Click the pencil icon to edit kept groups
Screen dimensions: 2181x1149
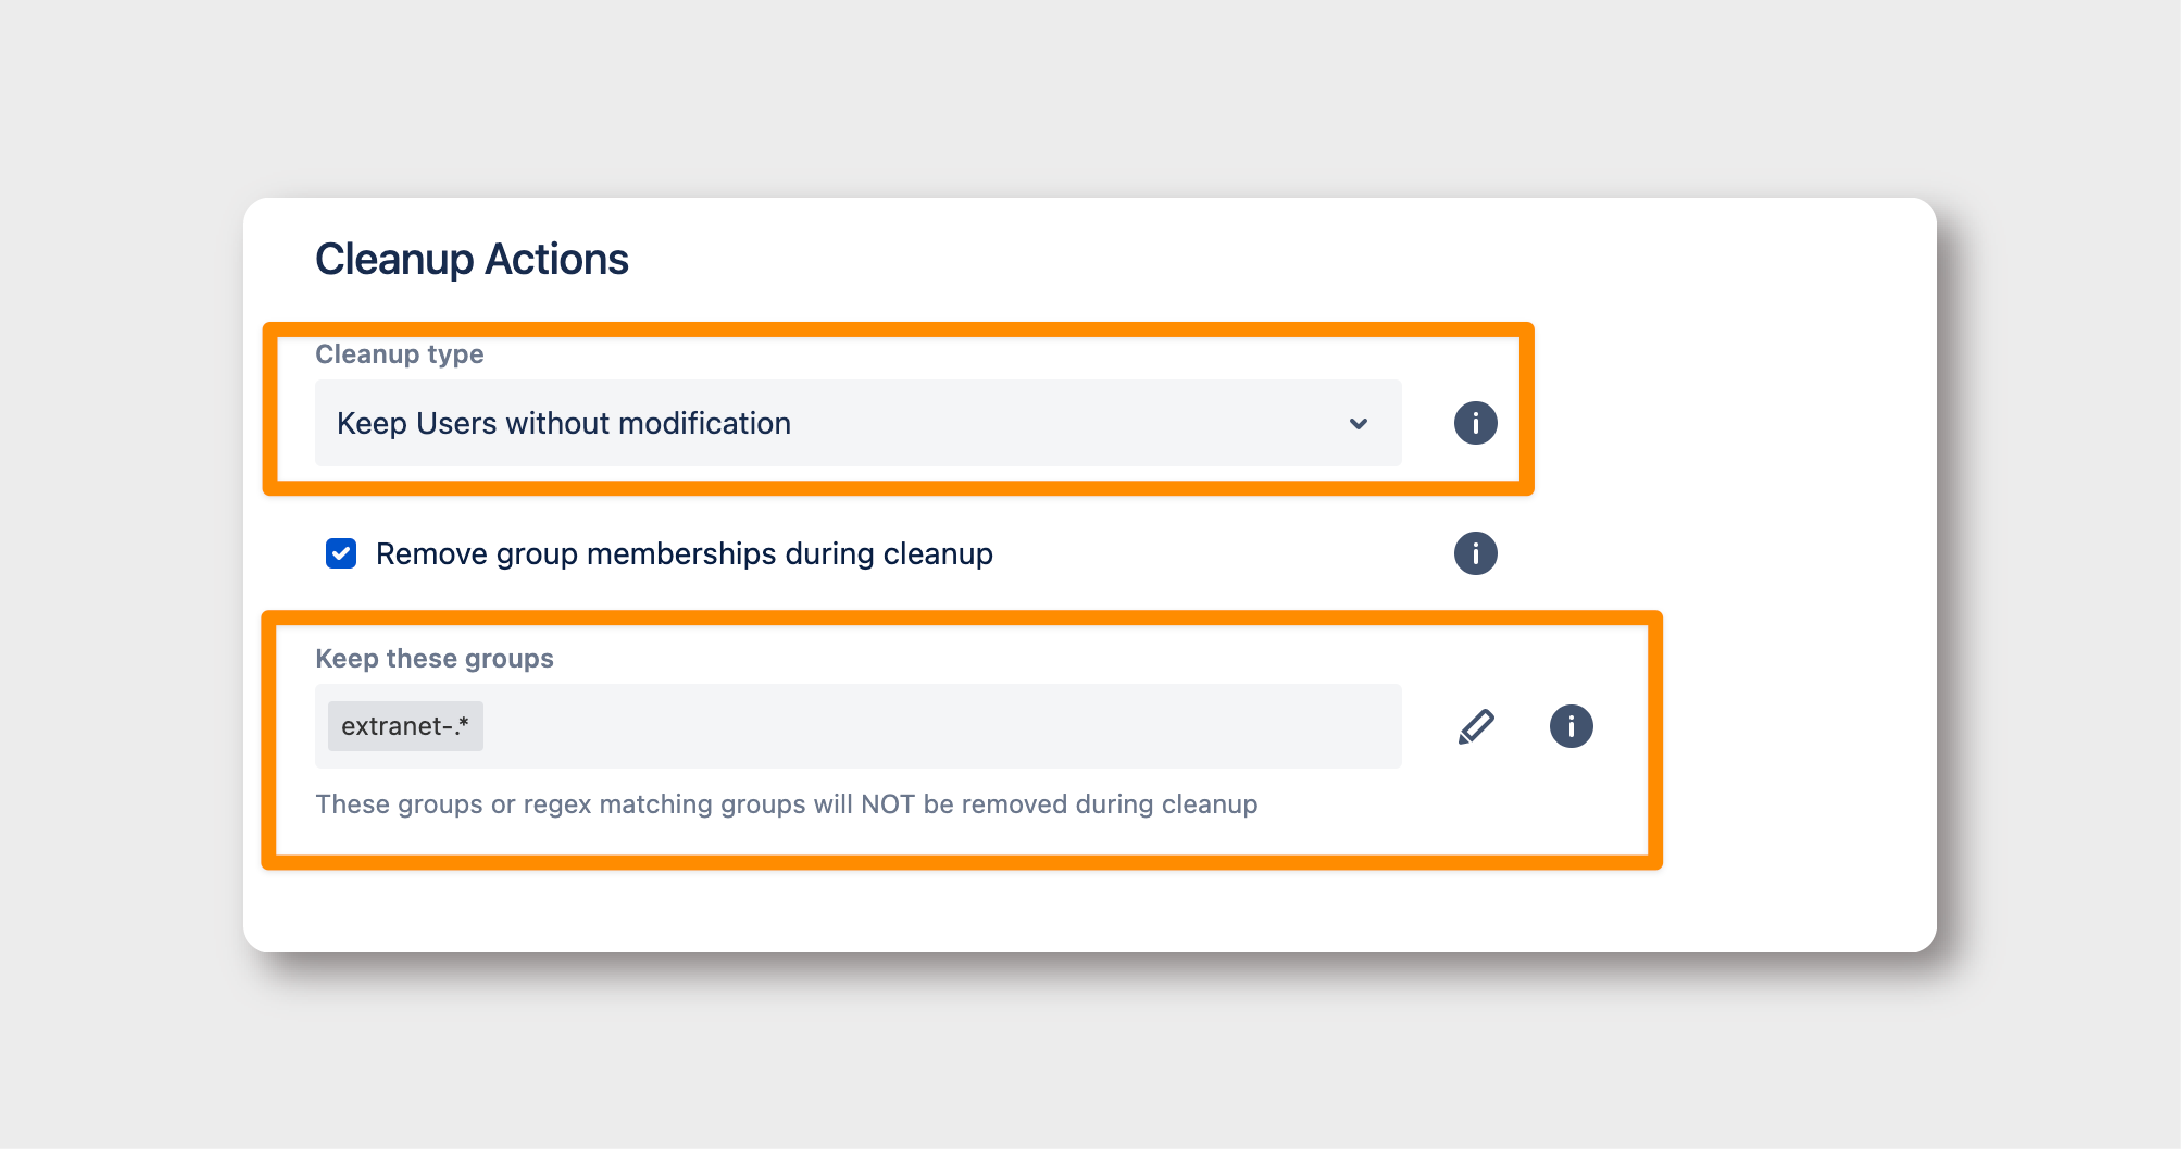[x=1476, y=727]
